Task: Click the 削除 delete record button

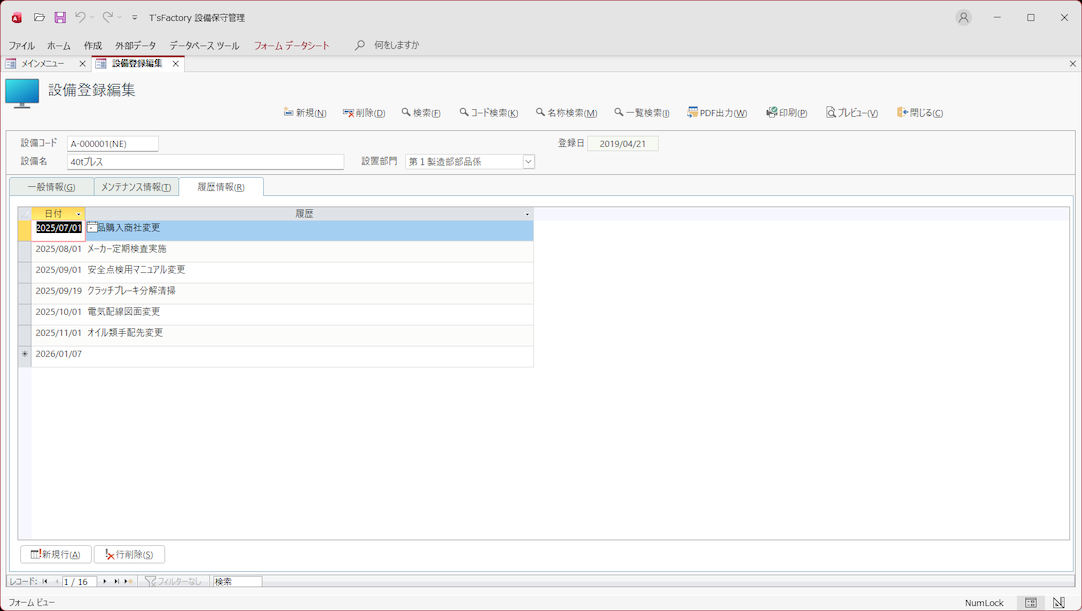Action: pyautogui.click(x=364, y=113)
